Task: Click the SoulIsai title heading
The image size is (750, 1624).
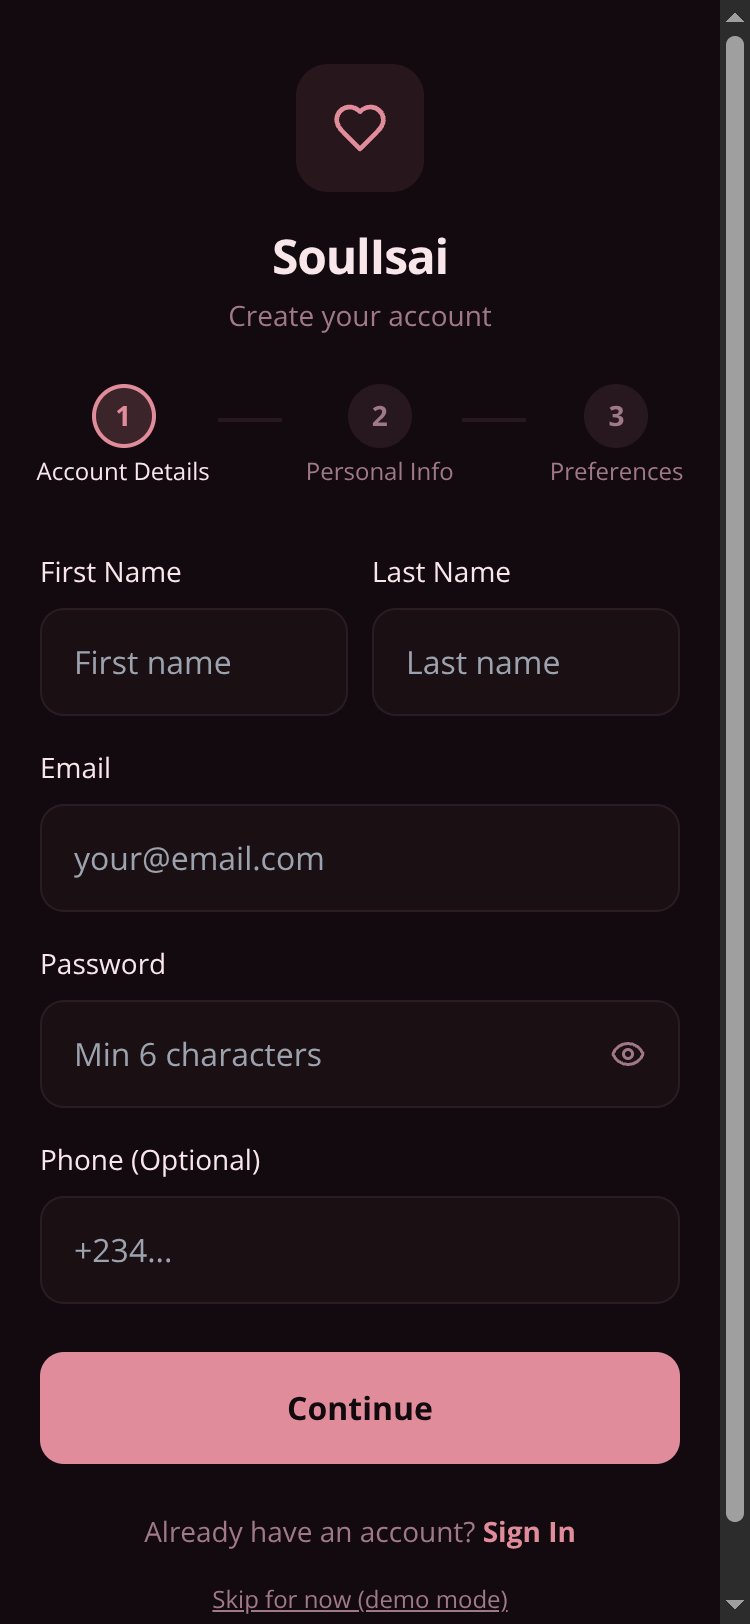Action: pos(360,257)
